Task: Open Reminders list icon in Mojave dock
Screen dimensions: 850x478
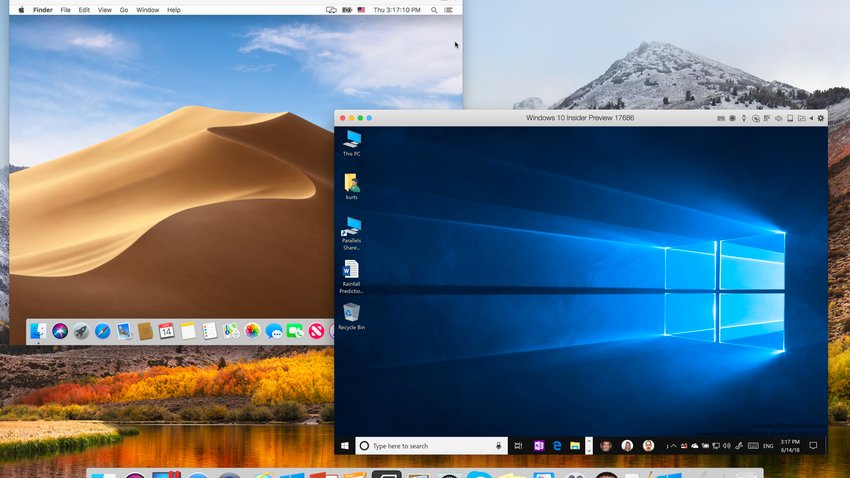Action: (x=209, y=331)
